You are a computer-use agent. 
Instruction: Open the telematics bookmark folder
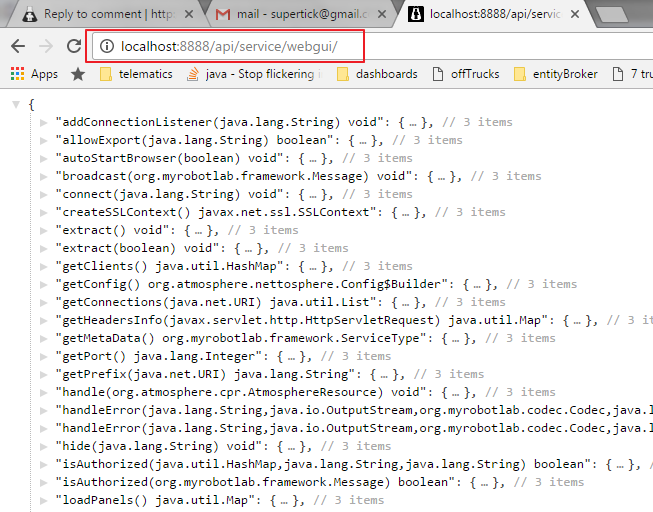coord(136,74)
